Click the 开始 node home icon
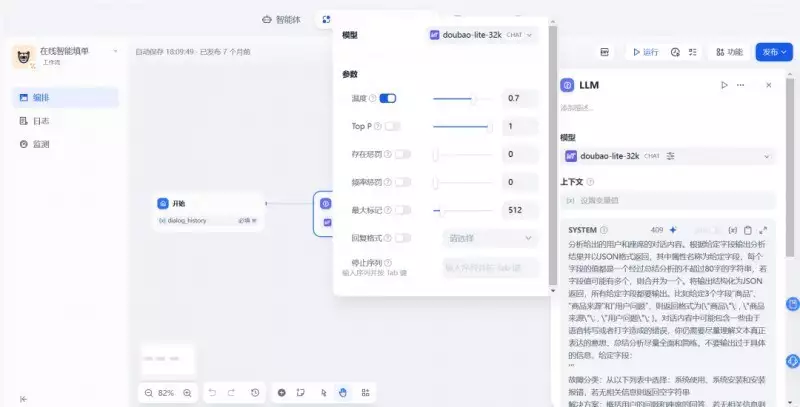 point(163,204)
